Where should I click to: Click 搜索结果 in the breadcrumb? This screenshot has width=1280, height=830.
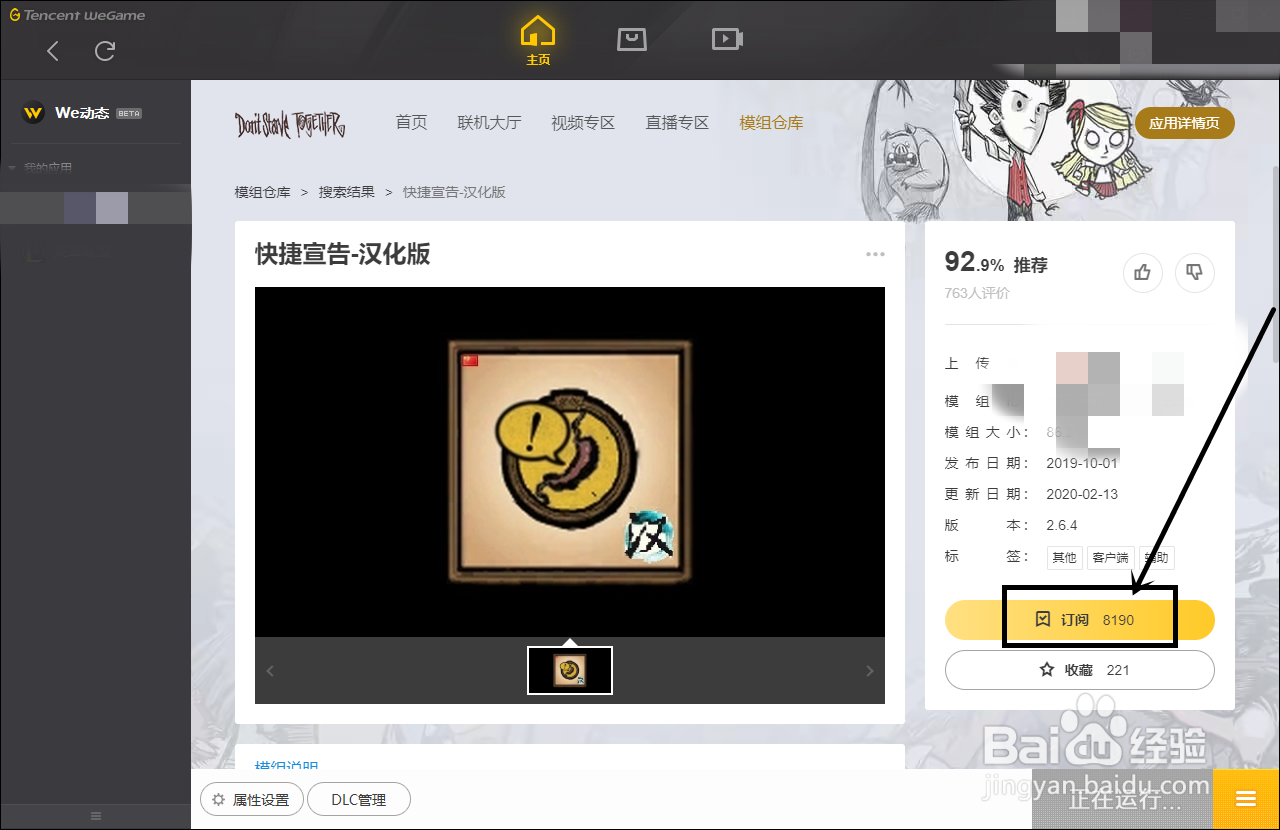coord(347,192)
